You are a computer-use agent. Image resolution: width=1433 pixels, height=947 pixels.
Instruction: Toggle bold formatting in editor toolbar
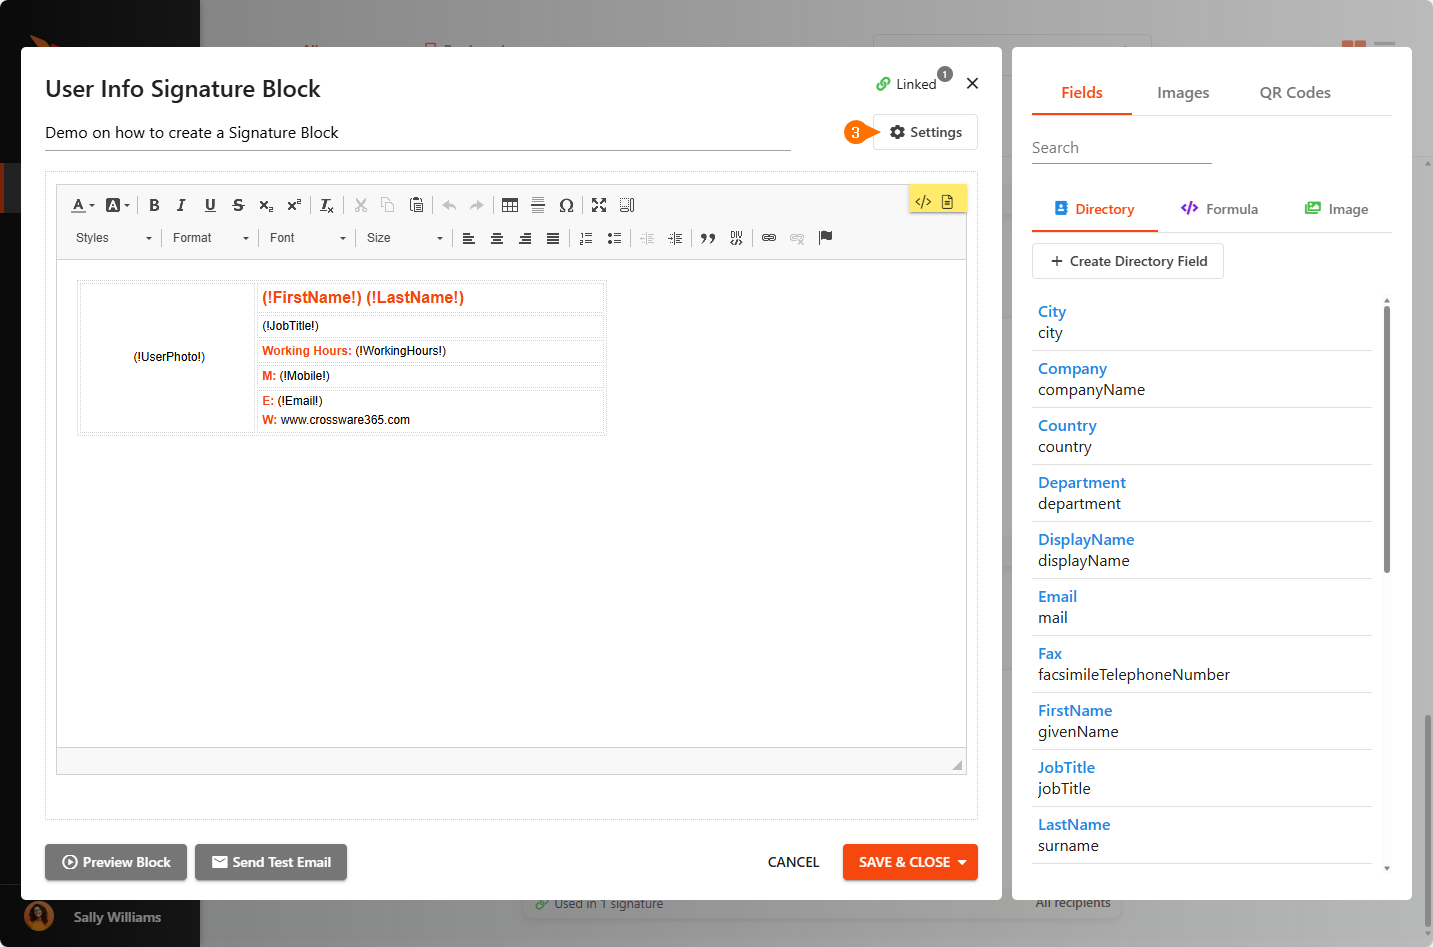[154, 205]
